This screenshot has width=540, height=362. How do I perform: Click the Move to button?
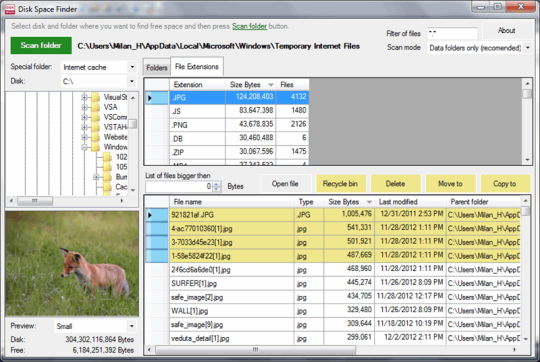click(450, 184)
